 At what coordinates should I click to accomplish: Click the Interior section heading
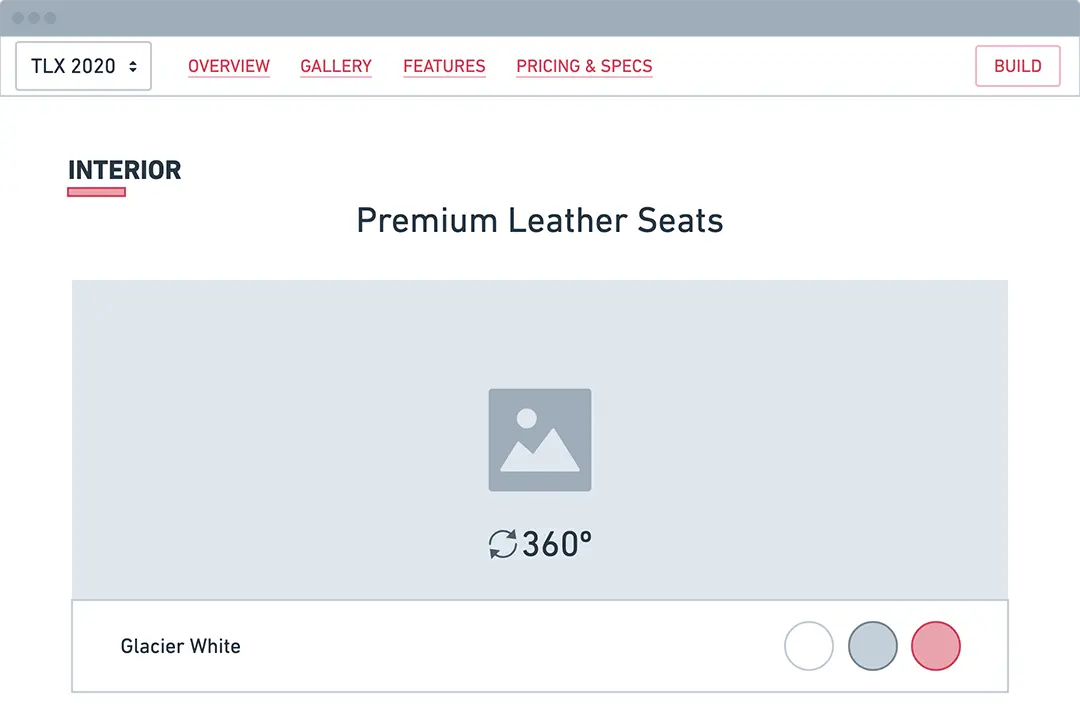coord(125,170)
